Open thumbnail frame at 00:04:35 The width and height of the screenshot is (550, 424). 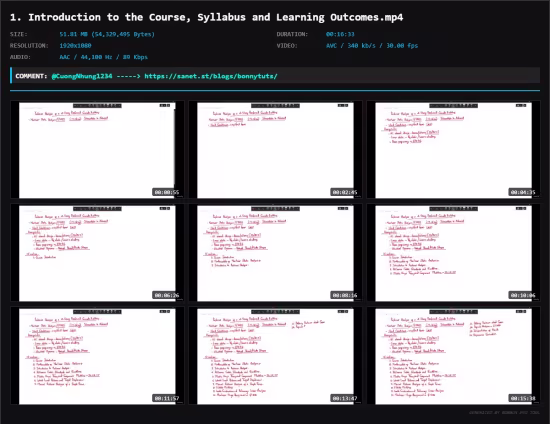click(454, 150)
